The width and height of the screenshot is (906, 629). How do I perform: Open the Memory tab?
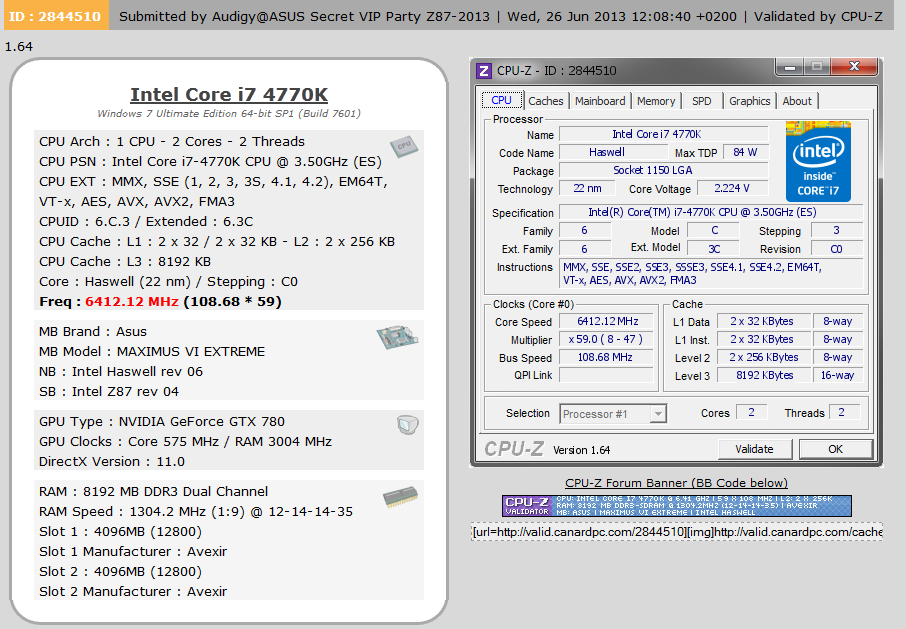point(656,101)
